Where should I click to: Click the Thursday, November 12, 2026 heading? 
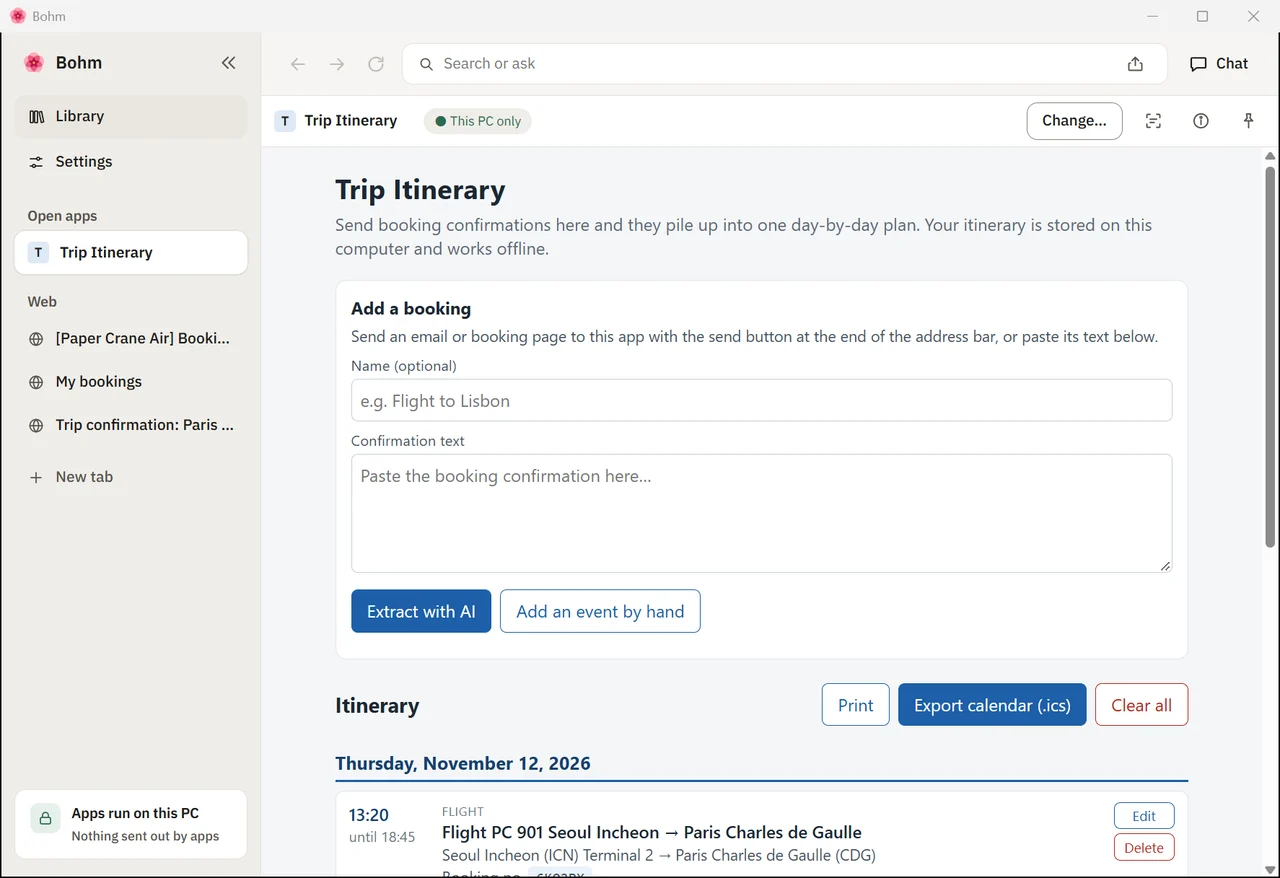pyautogui.click(x=463, y=763)
